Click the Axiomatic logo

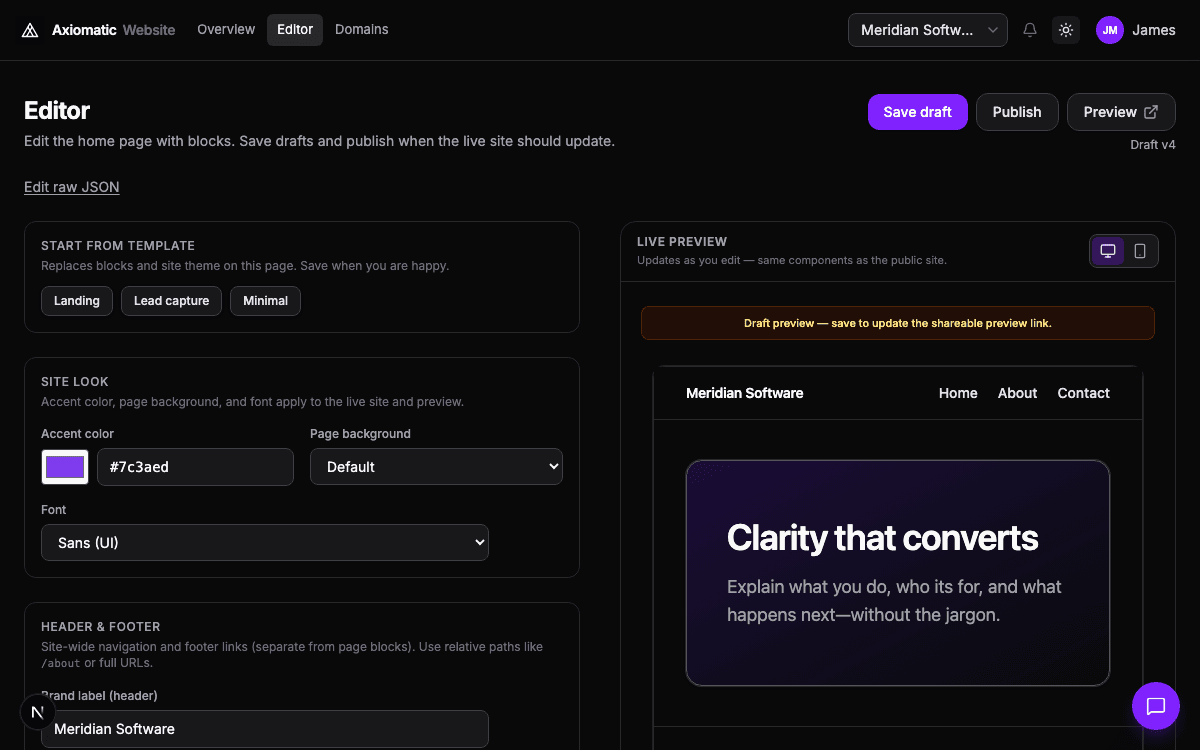[29, 29]
